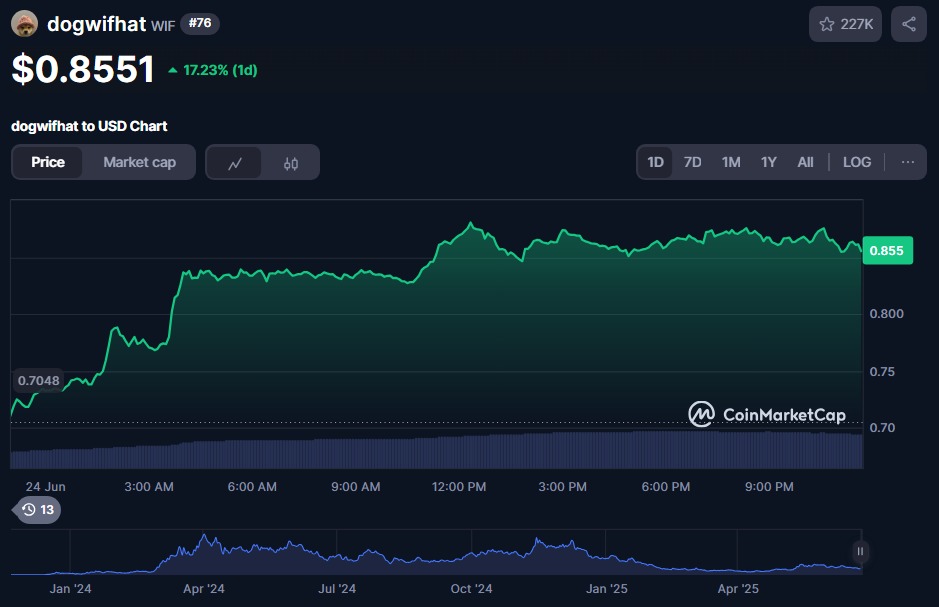
Task: Click the dogwifhat coin name title
Action: point(96,24)
